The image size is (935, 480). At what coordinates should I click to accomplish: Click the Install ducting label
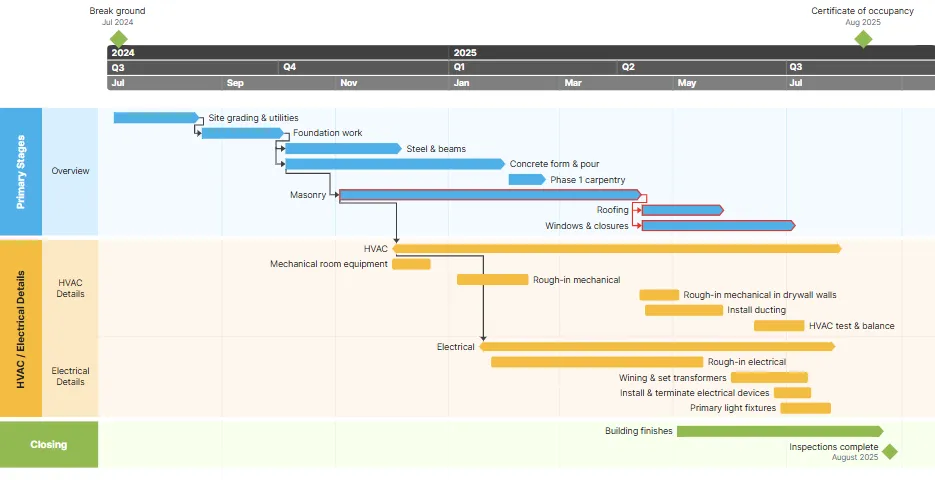pyautogui.click(x=757, y=310)
